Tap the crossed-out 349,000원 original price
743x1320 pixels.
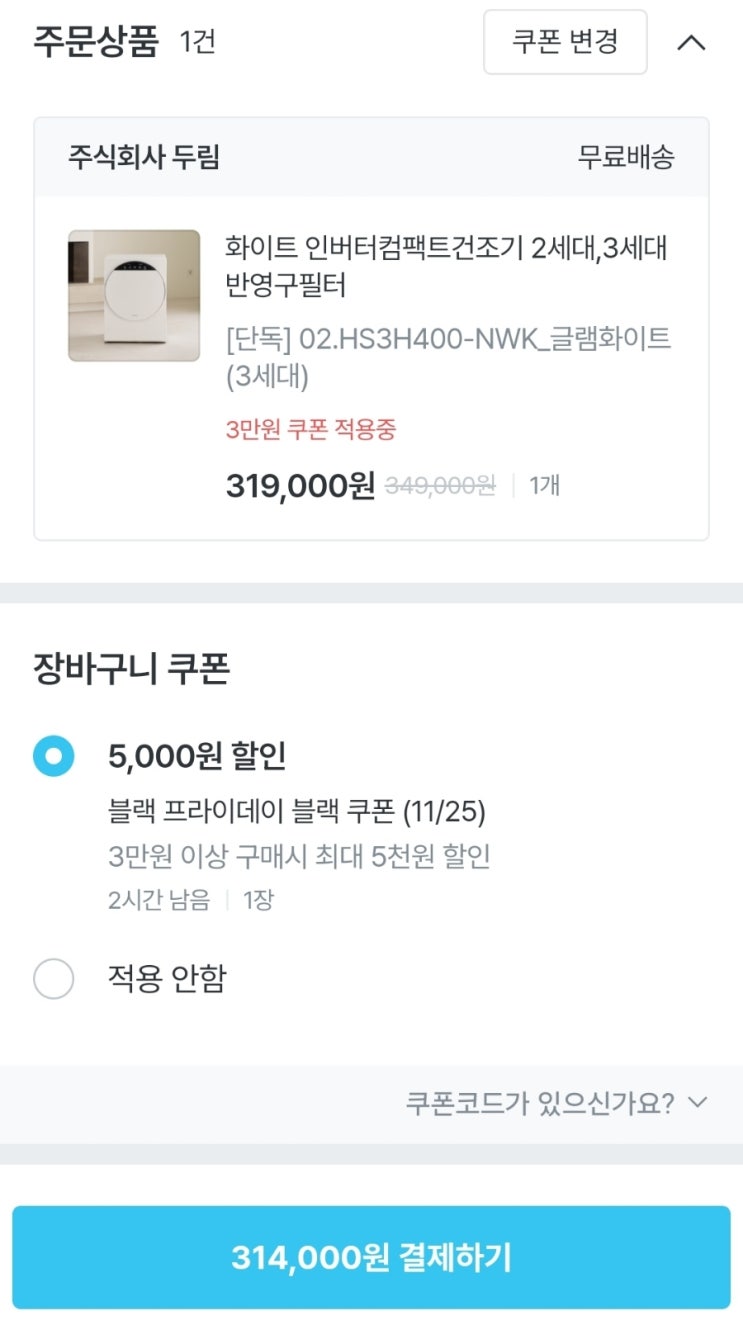point(440,486)
